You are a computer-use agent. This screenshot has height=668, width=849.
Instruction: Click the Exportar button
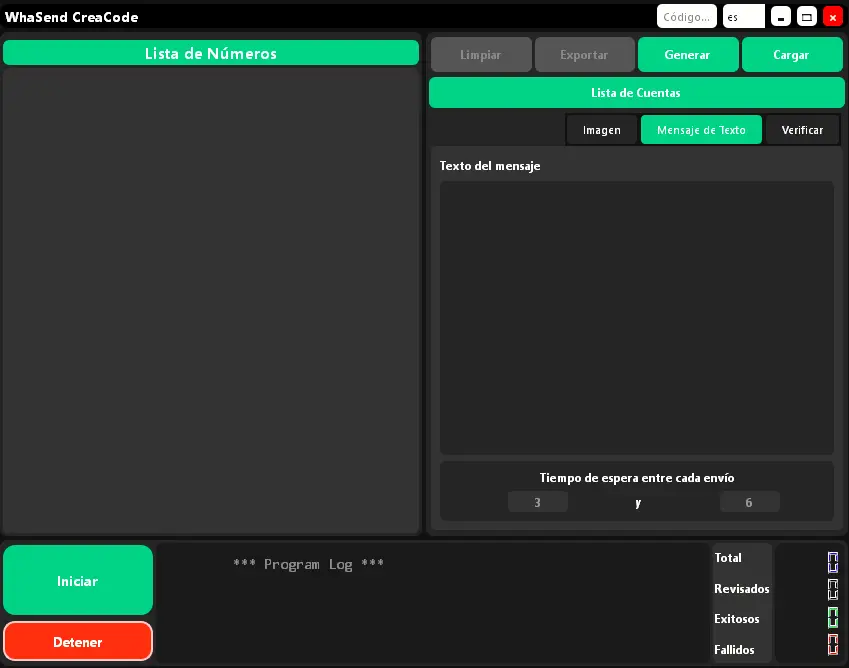584,54
